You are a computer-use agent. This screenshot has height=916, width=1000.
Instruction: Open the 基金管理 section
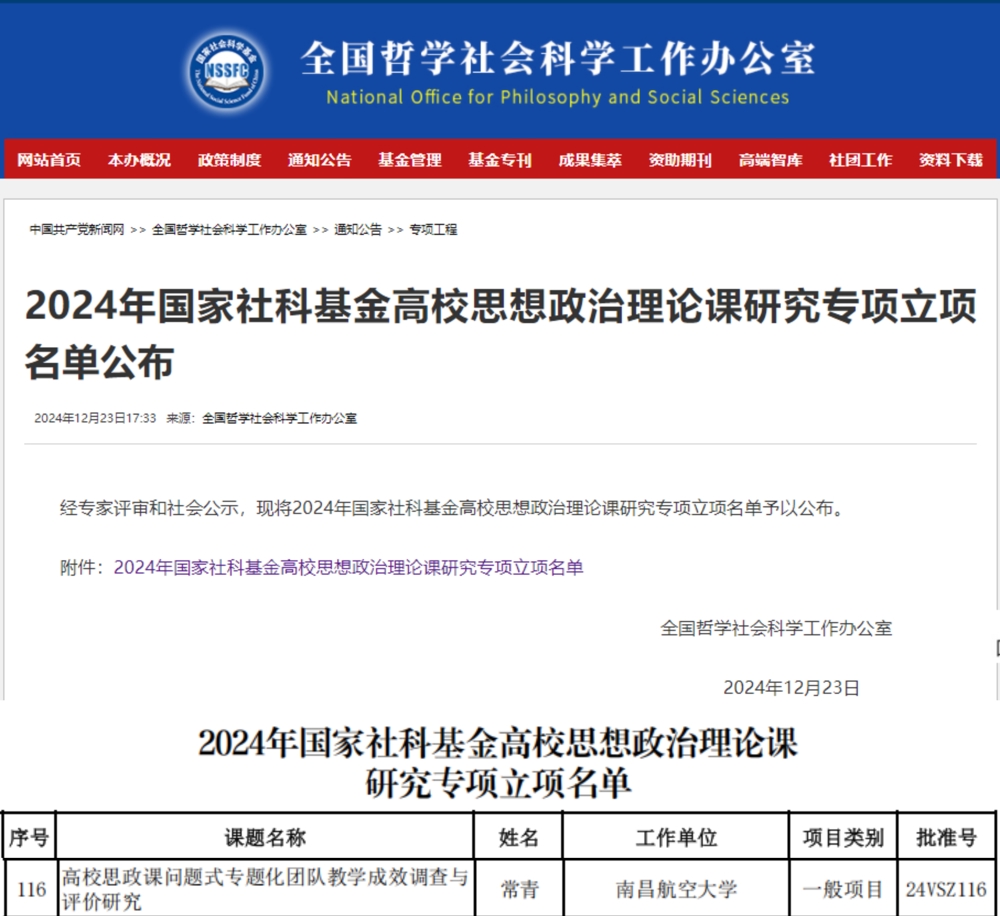pyautogui.click(x=410, y=159)
